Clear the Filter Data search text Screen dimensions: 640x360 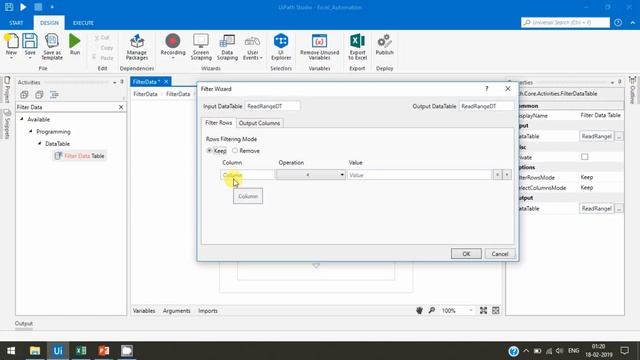121,107
